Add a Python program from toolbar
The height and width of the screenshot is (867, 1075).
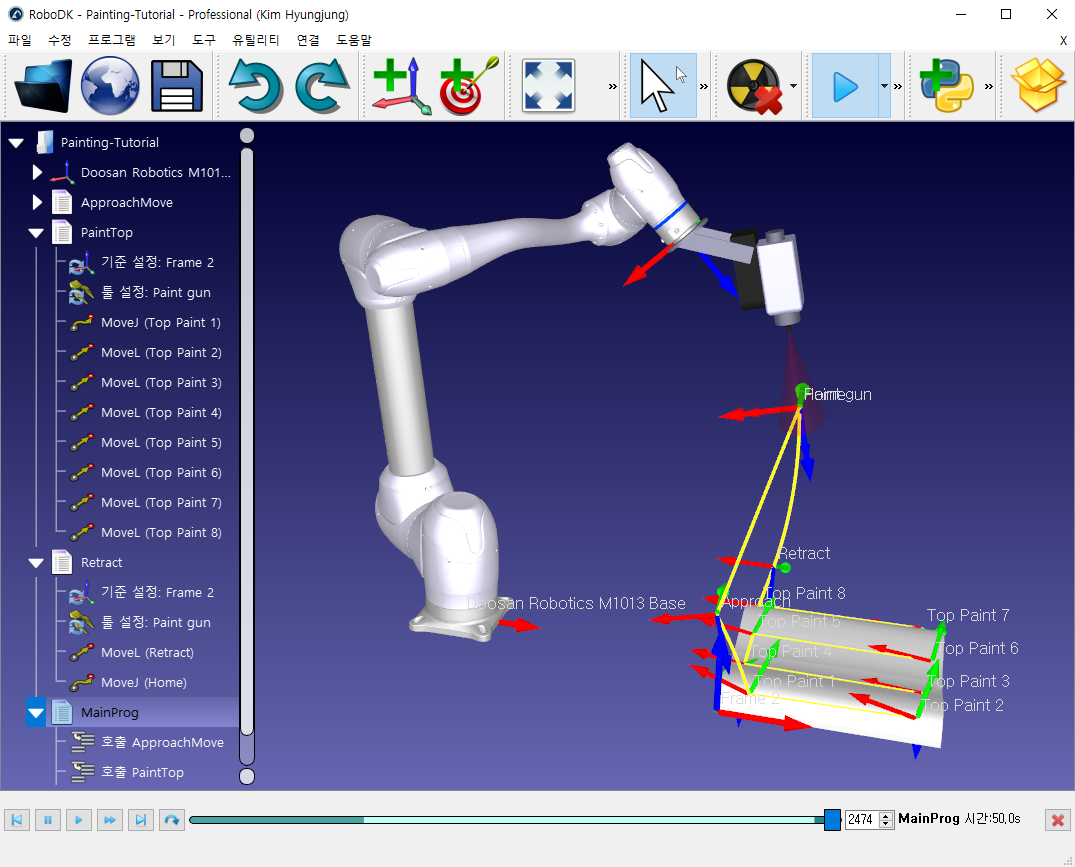(945, 86)
